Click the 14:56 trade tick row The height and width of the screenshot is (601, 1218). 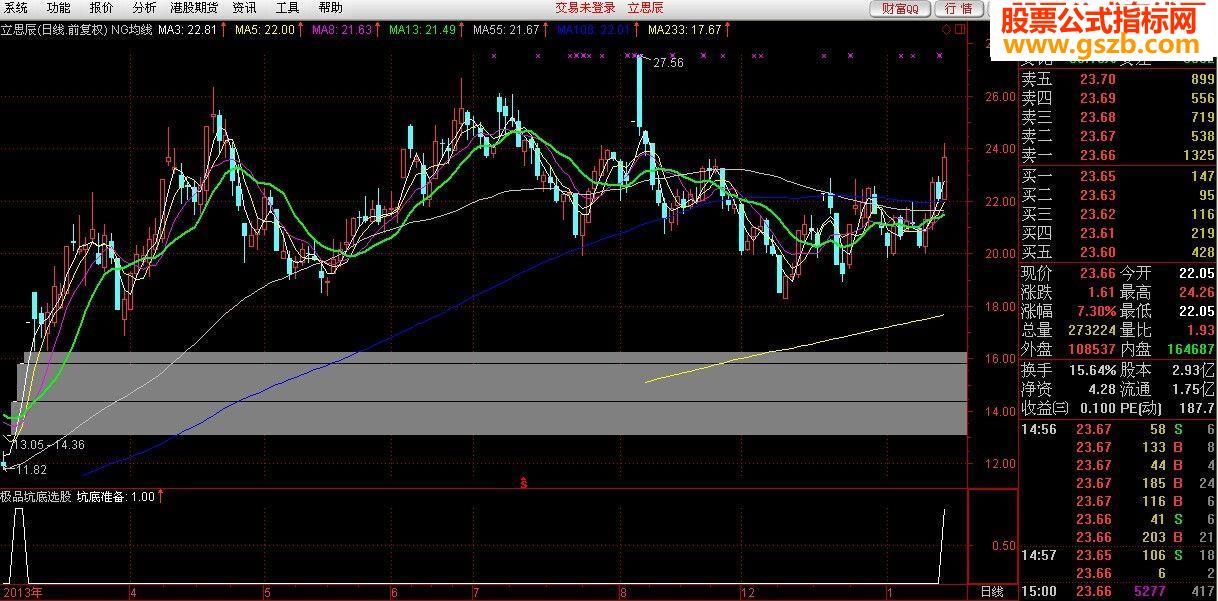click(1118, 429)
